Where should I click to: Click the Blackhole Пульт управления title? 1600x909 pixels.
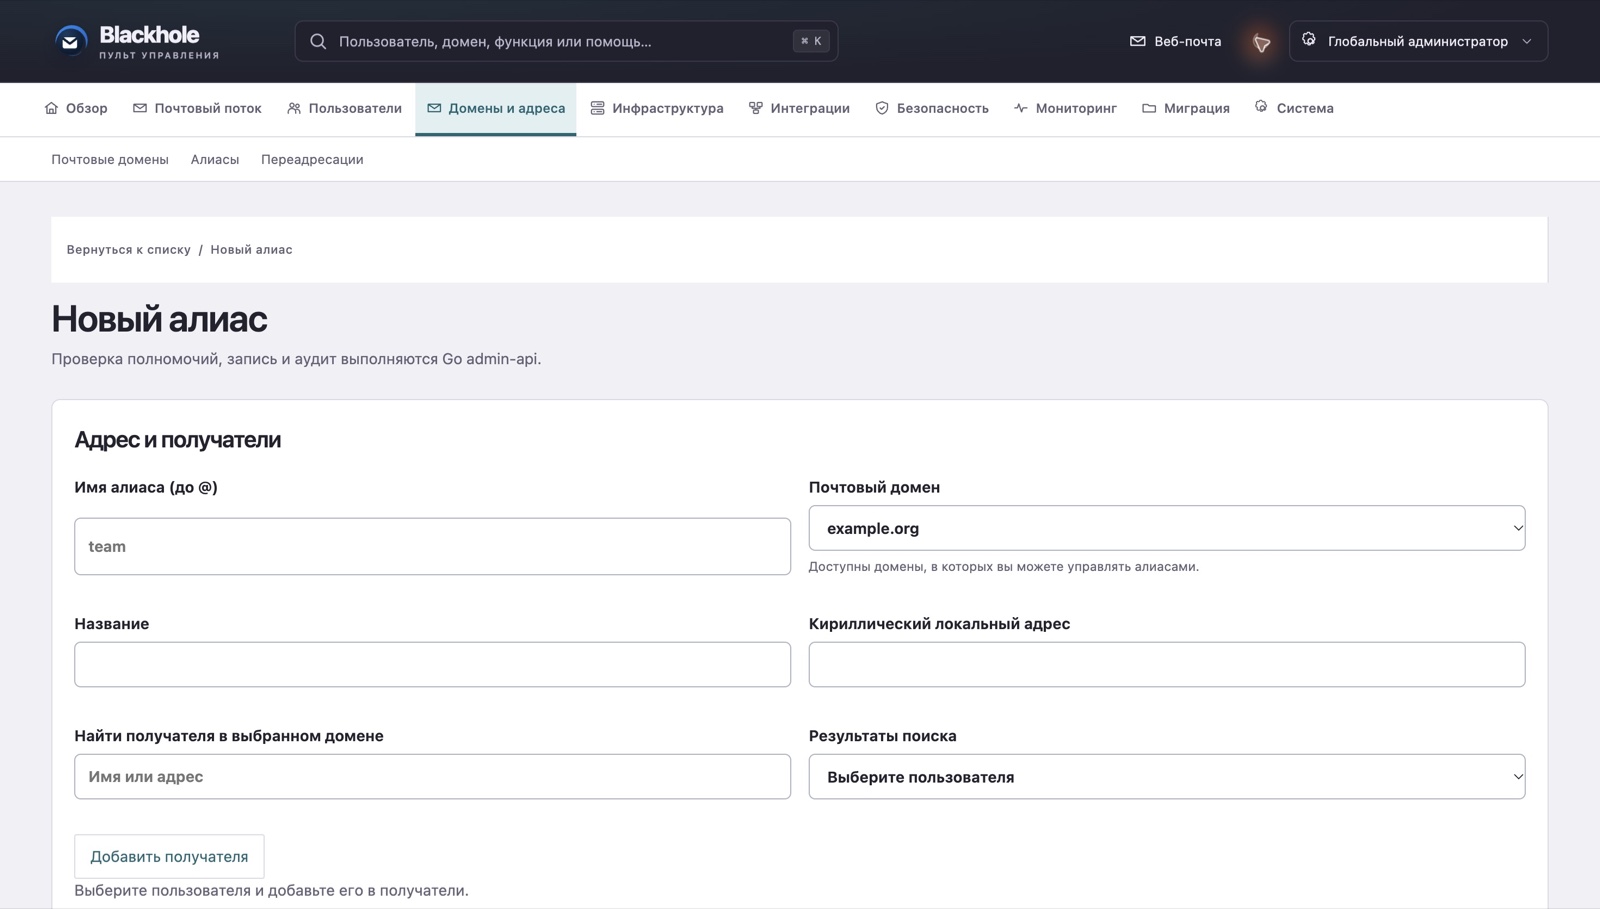click(x=158, y=42)
